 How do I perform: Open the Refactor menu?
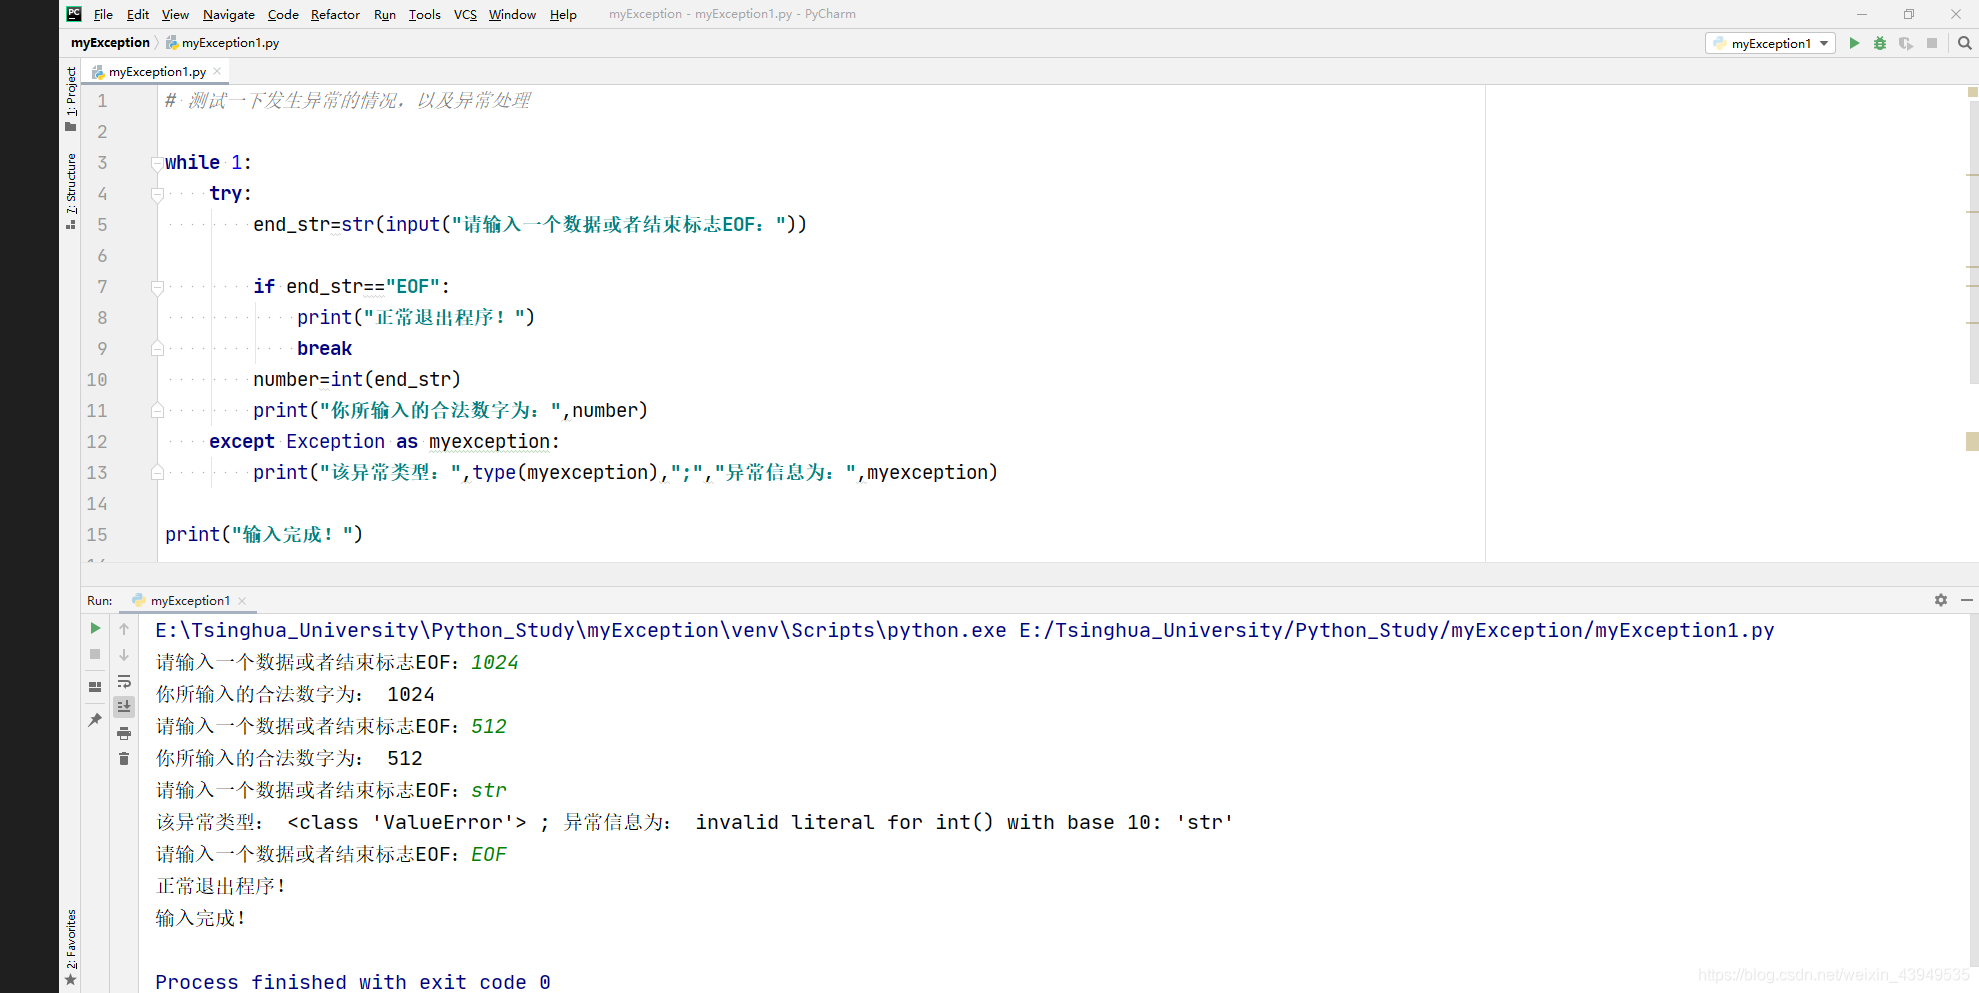pyautogui.click(x=335, y=14)
